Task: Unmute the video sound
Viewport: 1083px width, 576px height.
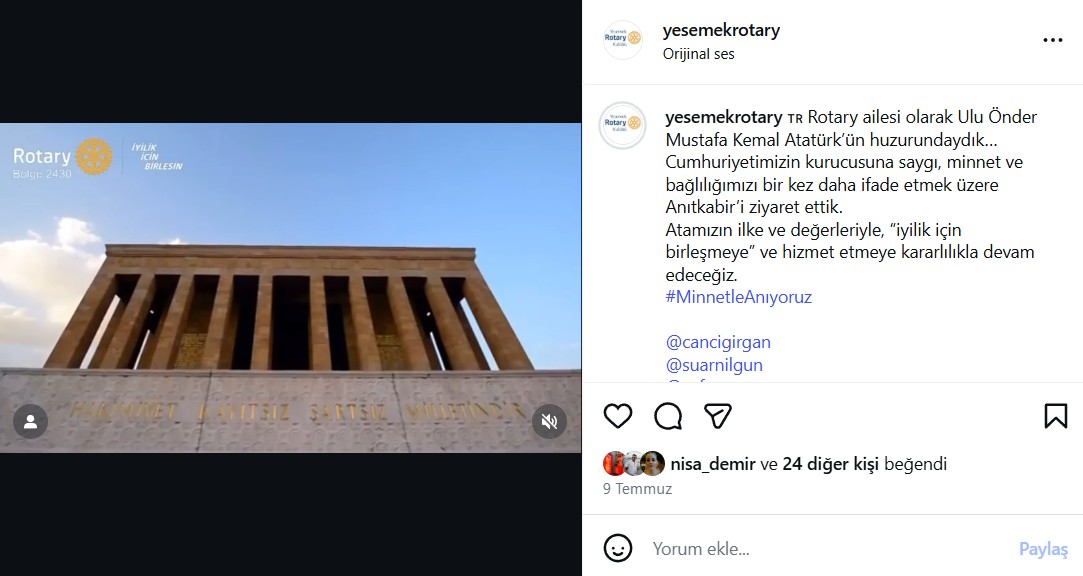Action: pyautogui.click(x=549, y=421)
